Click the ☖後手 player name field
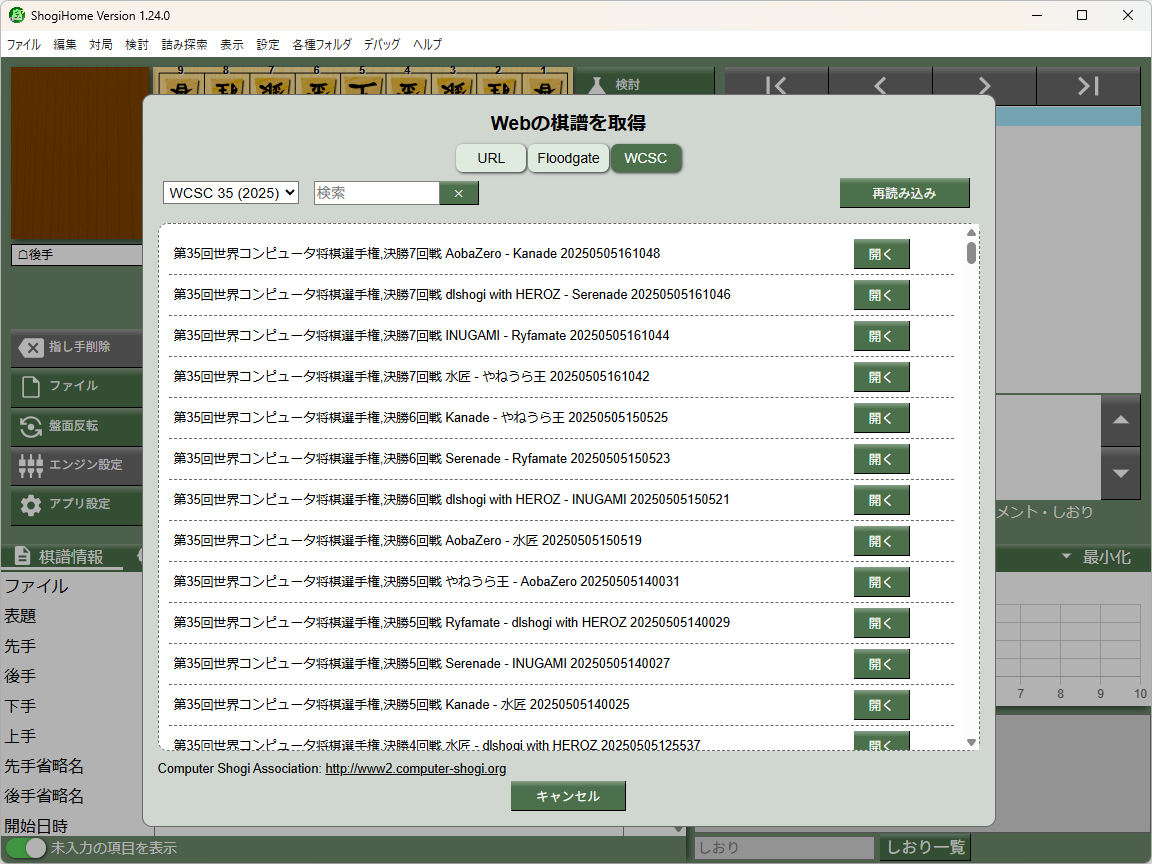 click(77, 255)
